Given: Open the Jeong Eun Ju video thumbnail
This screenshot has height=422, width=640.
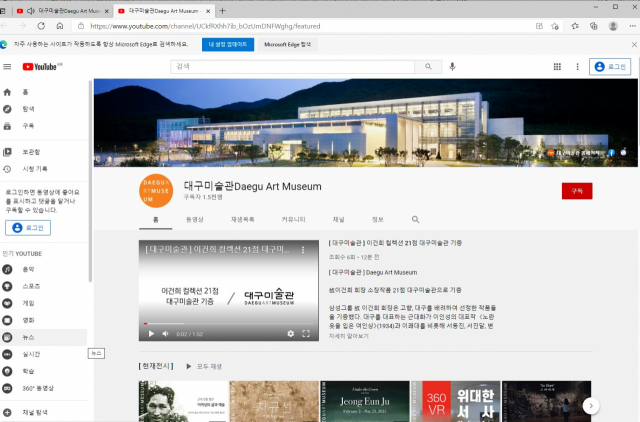Looking at the screenshot, I should pos(365,402).
